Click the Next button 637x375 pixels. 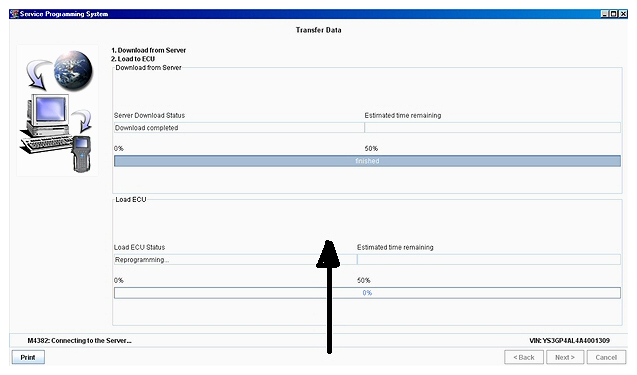[565, 358]
